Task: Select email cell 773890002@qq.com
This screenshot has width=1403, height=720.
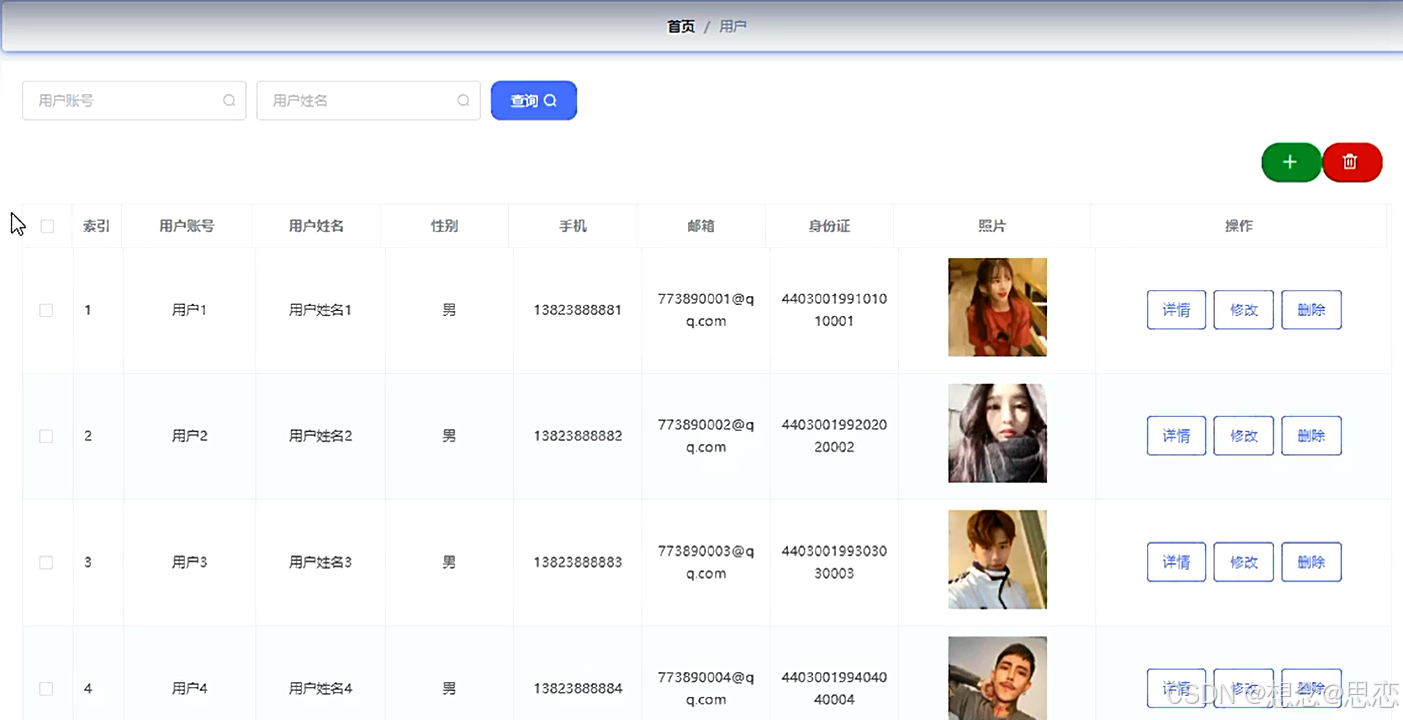Action: pyautogui.click(x=706, y=436)
